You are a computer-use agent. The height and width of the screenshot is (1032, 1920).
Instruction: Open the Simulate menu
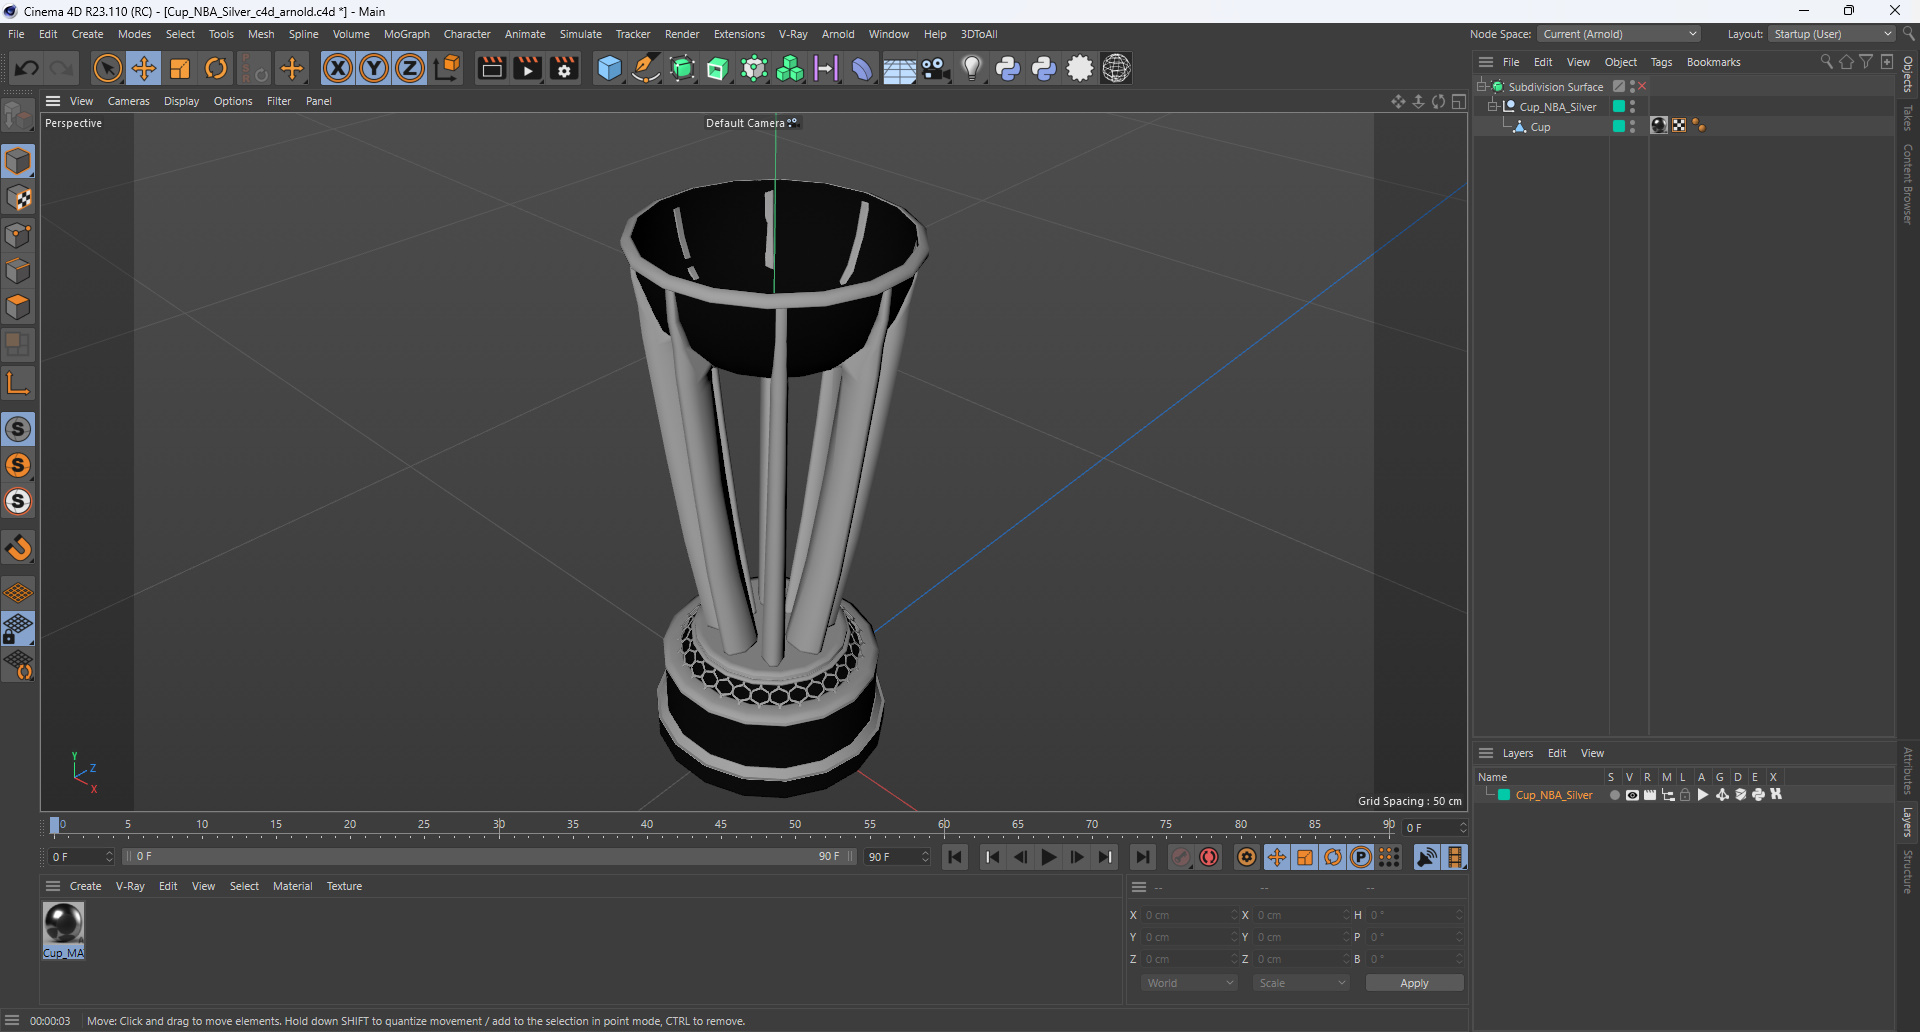(x=580, y=34)
